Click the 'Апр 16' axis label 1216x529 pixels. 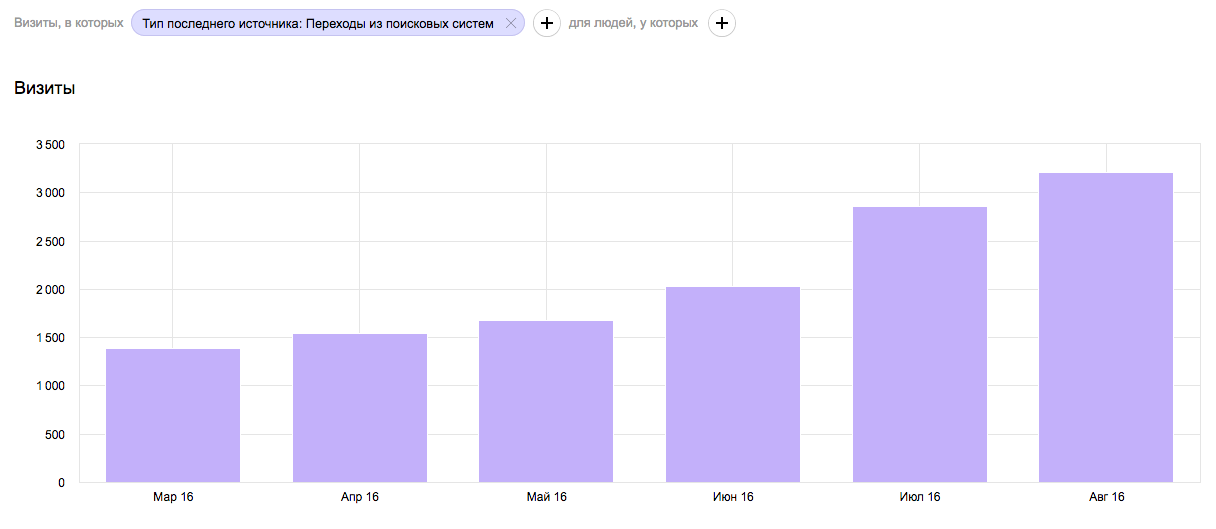(x=360, y=497)
